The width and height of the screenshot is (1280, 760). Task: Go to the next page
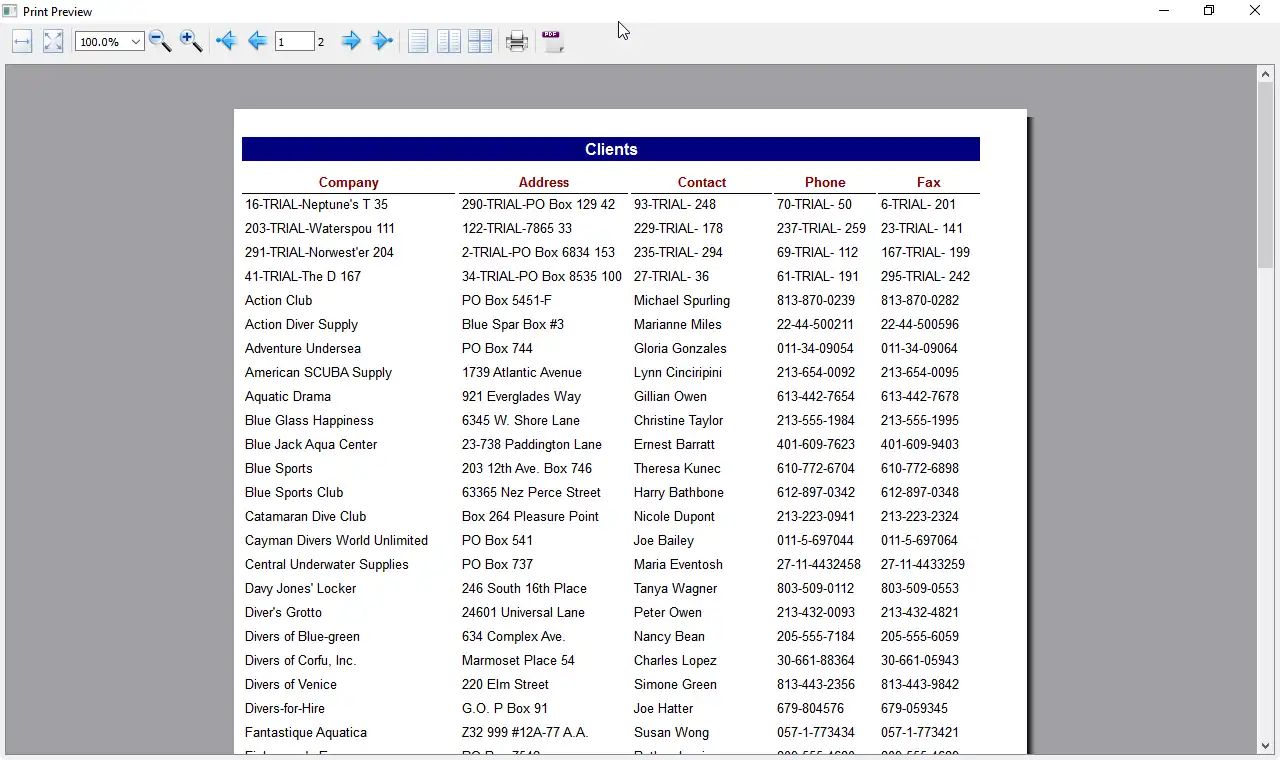tap(351, 41)
